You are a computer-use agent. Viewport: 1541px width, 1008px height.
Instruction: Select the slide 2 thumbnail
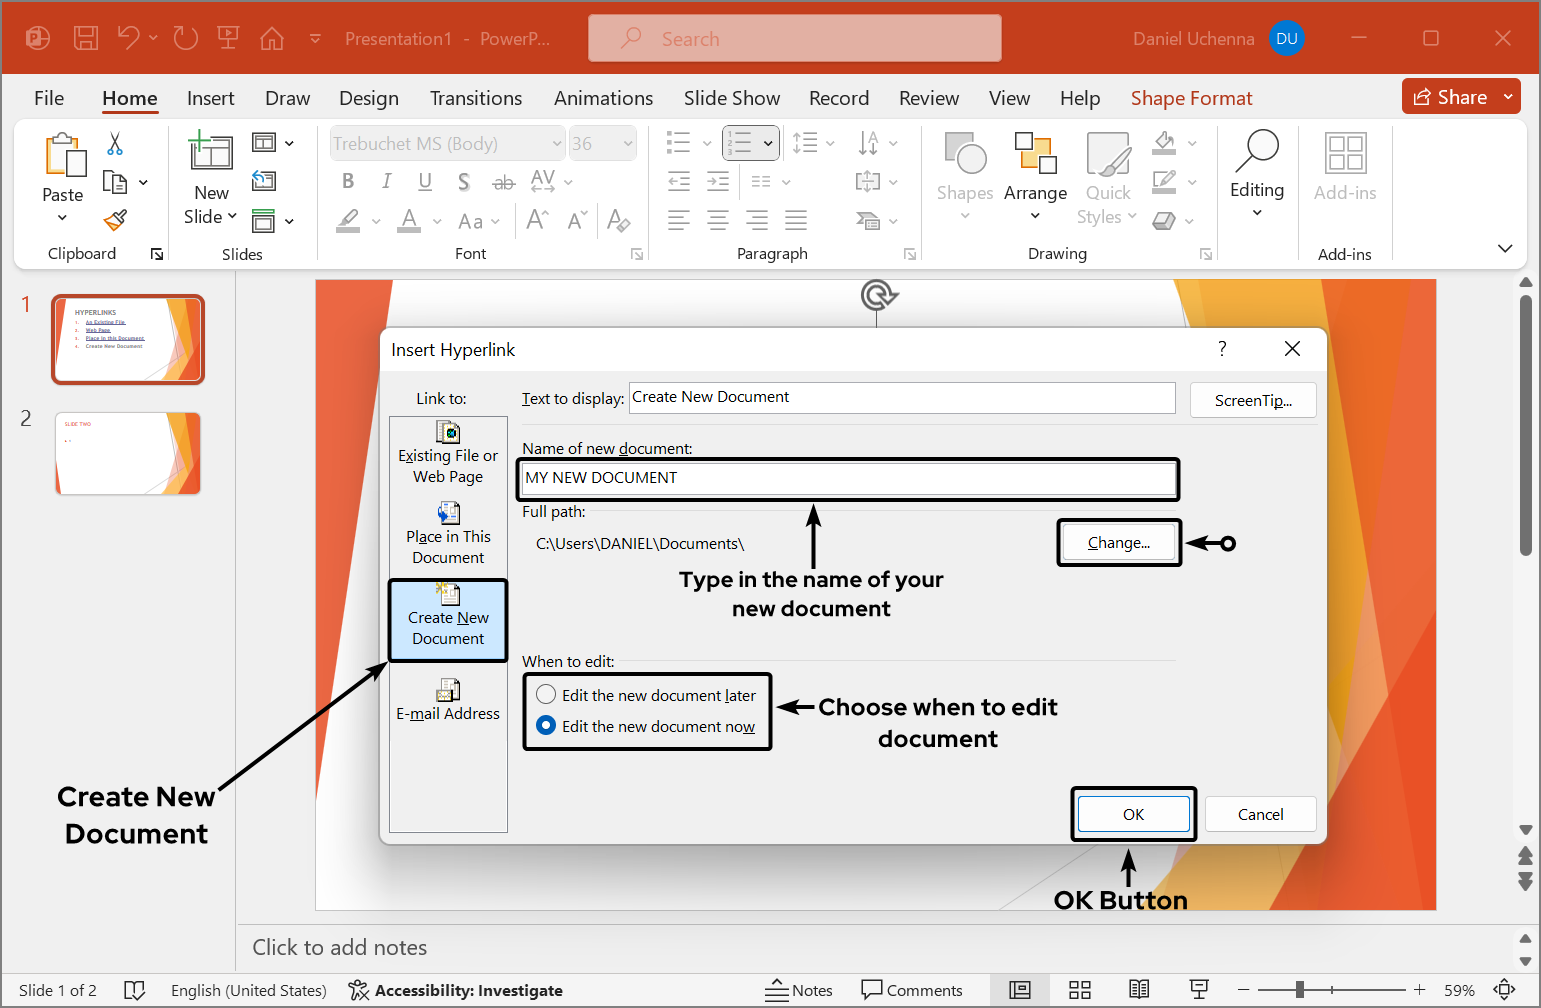[128, 453]
